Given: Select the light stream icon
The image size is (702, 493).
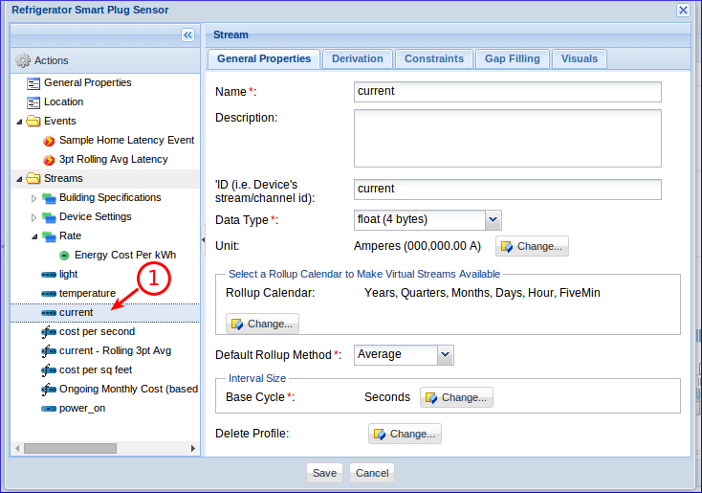Looking at the screenshot, I should click(x=49, y=274).
